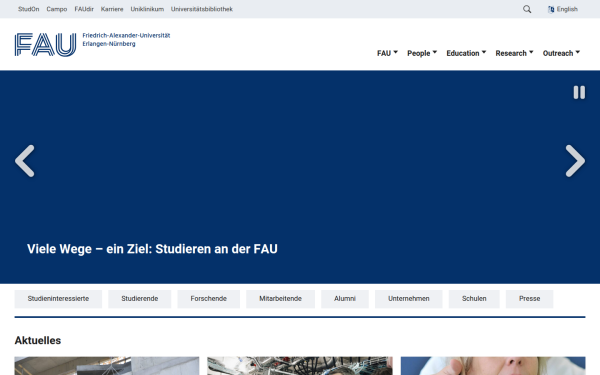Advance to the next slide arrow
The height and width of the screenshot is (375, 600).
[x=575, y=161]
